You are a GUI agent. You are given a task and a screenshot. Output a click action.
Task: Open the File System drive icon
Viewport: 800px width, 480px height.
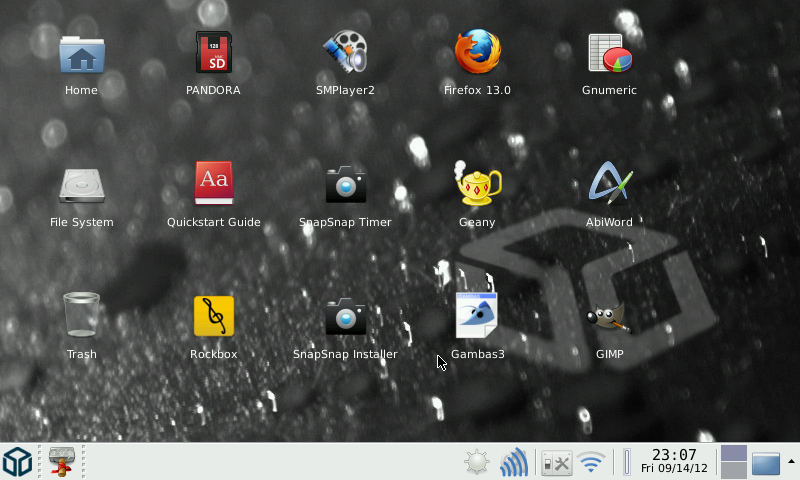click(x=81, y=186)
